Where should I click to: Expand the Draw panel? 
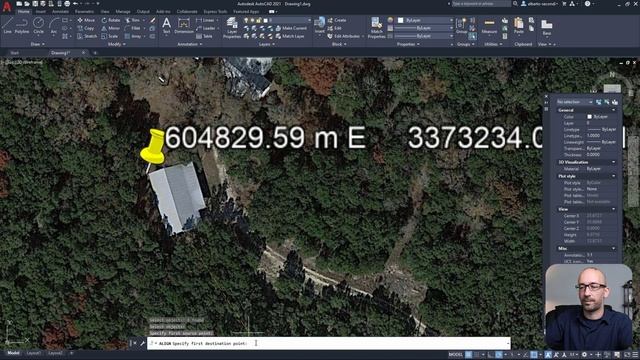(x=38, y=44)
